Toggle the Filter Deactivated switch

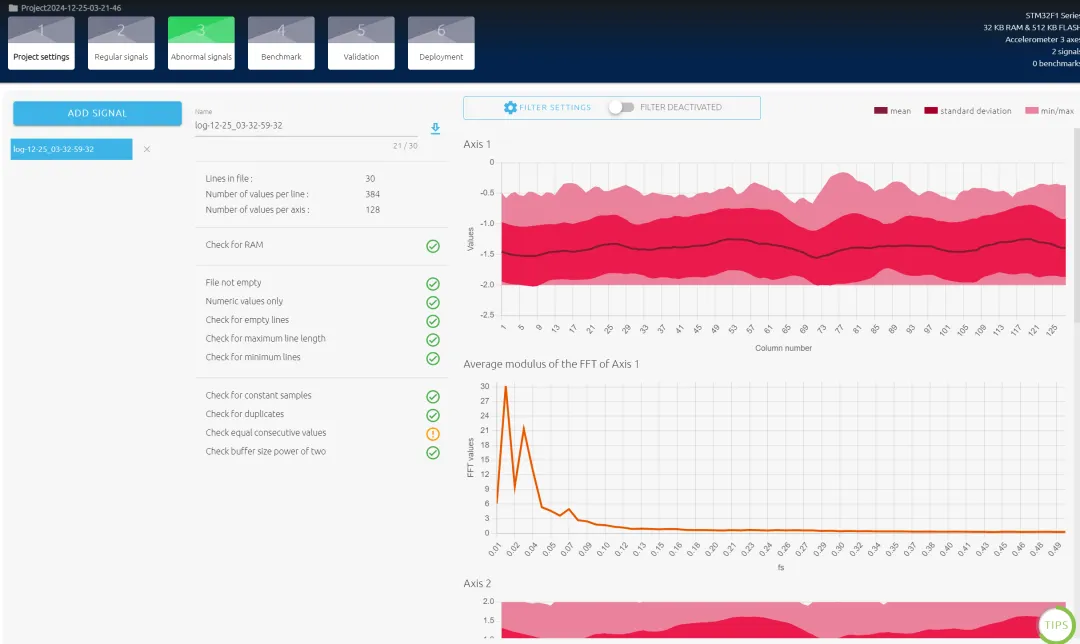[621, 107]
